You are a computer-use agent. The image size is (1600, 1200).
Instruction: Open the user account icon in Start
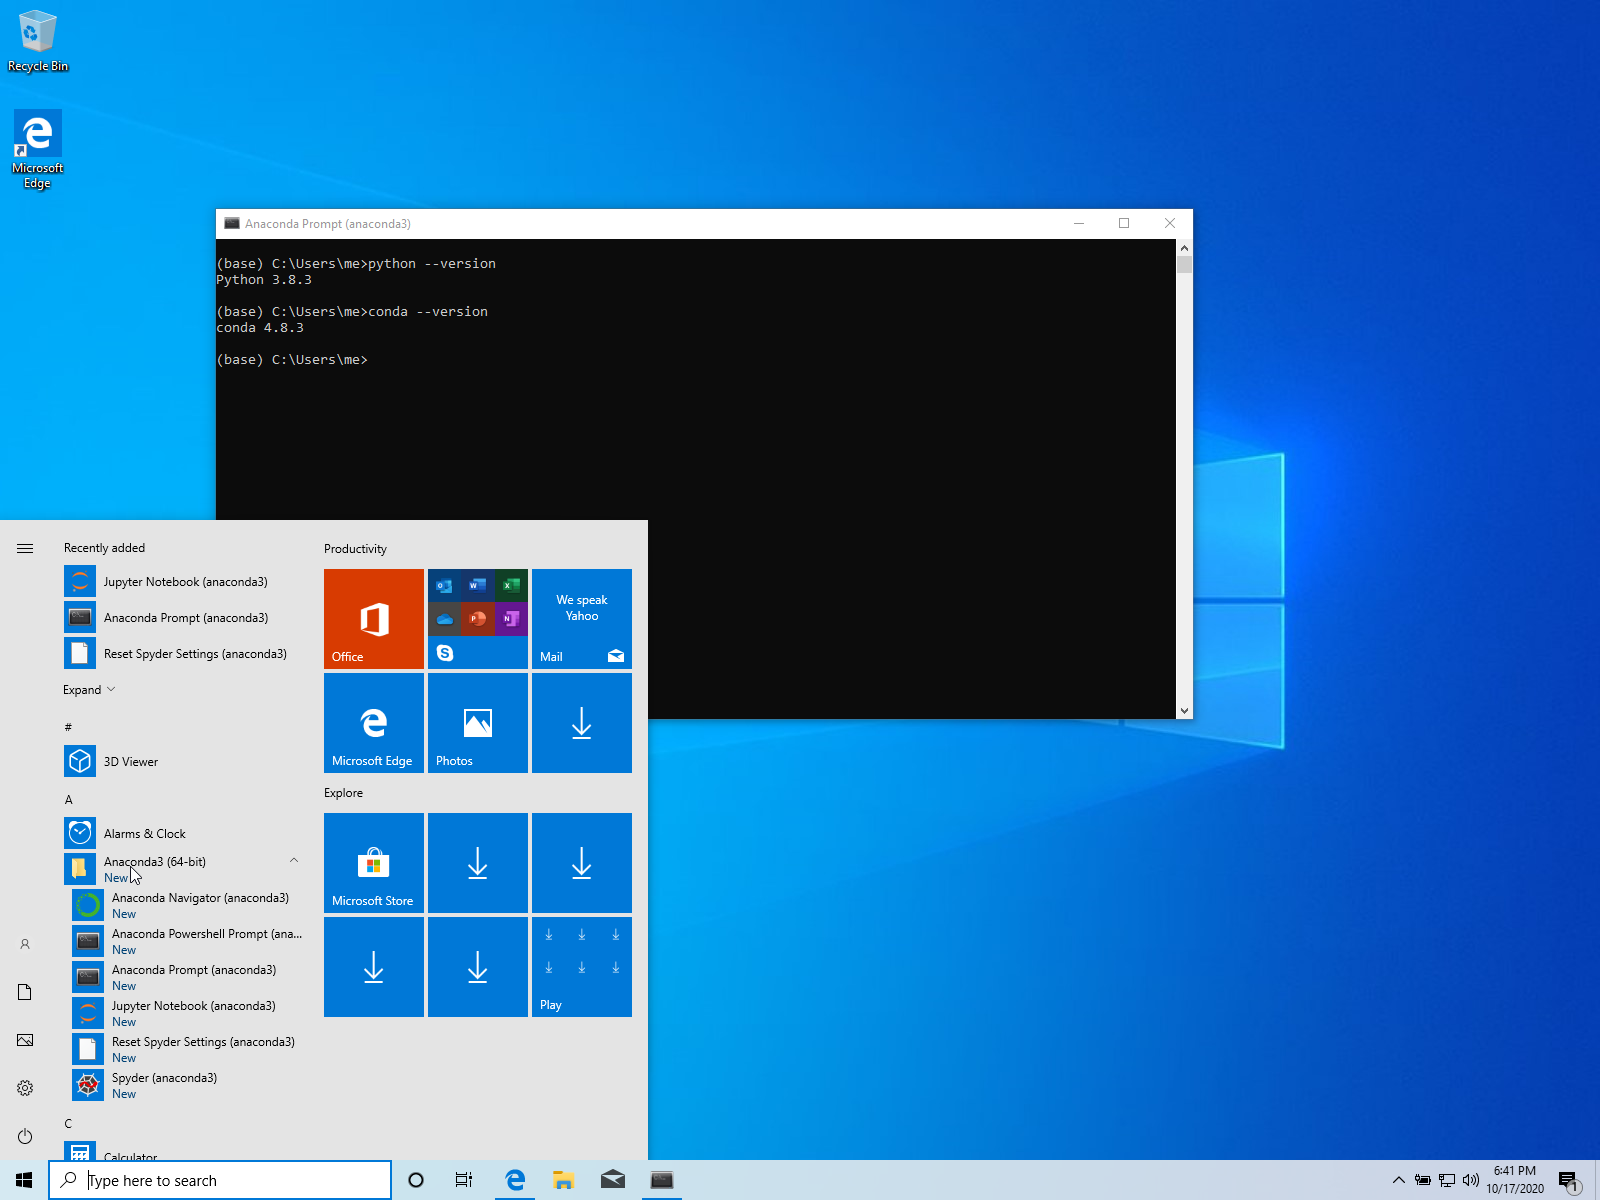[25, 944]
